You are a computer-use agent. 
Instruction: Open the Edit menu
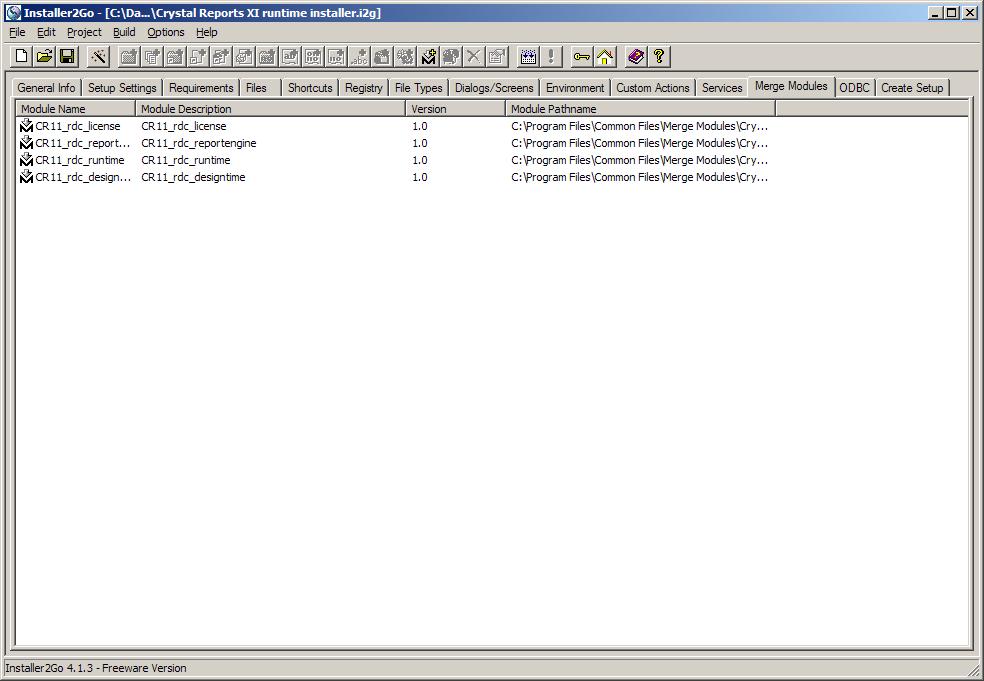click(46, 32)
